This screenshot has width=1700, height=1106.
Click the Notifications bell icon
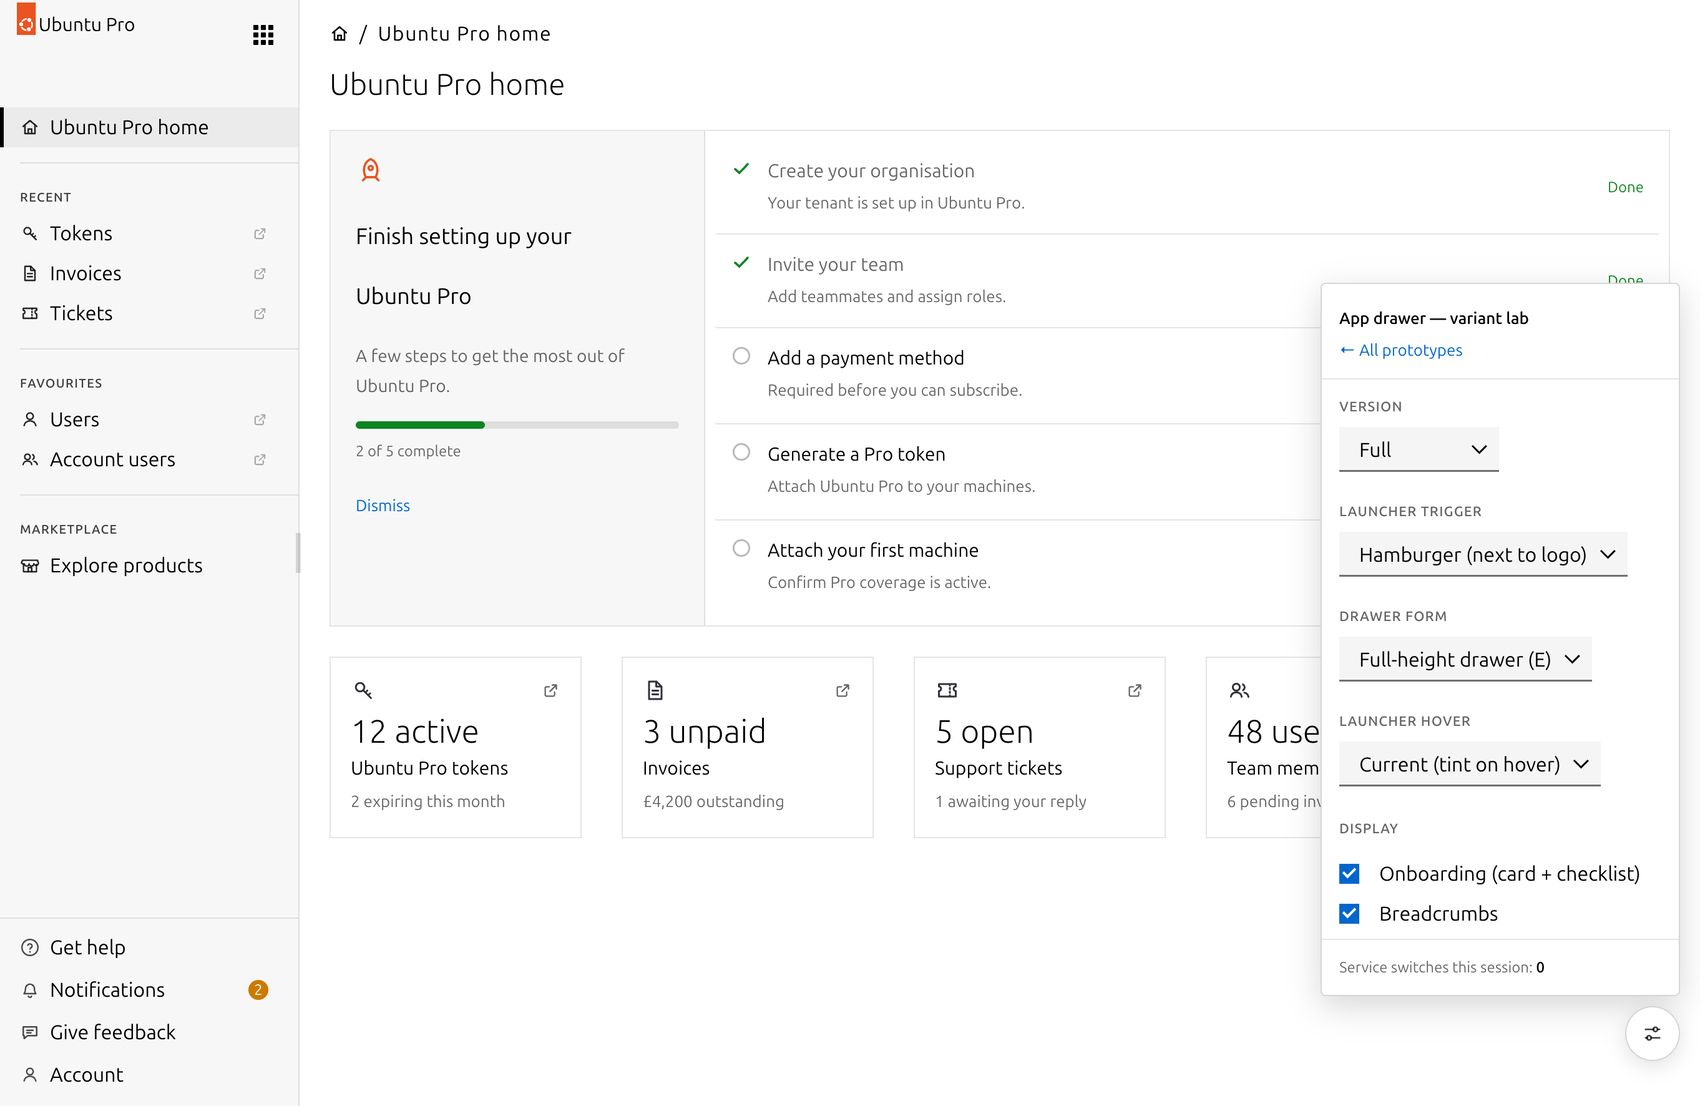30,990
